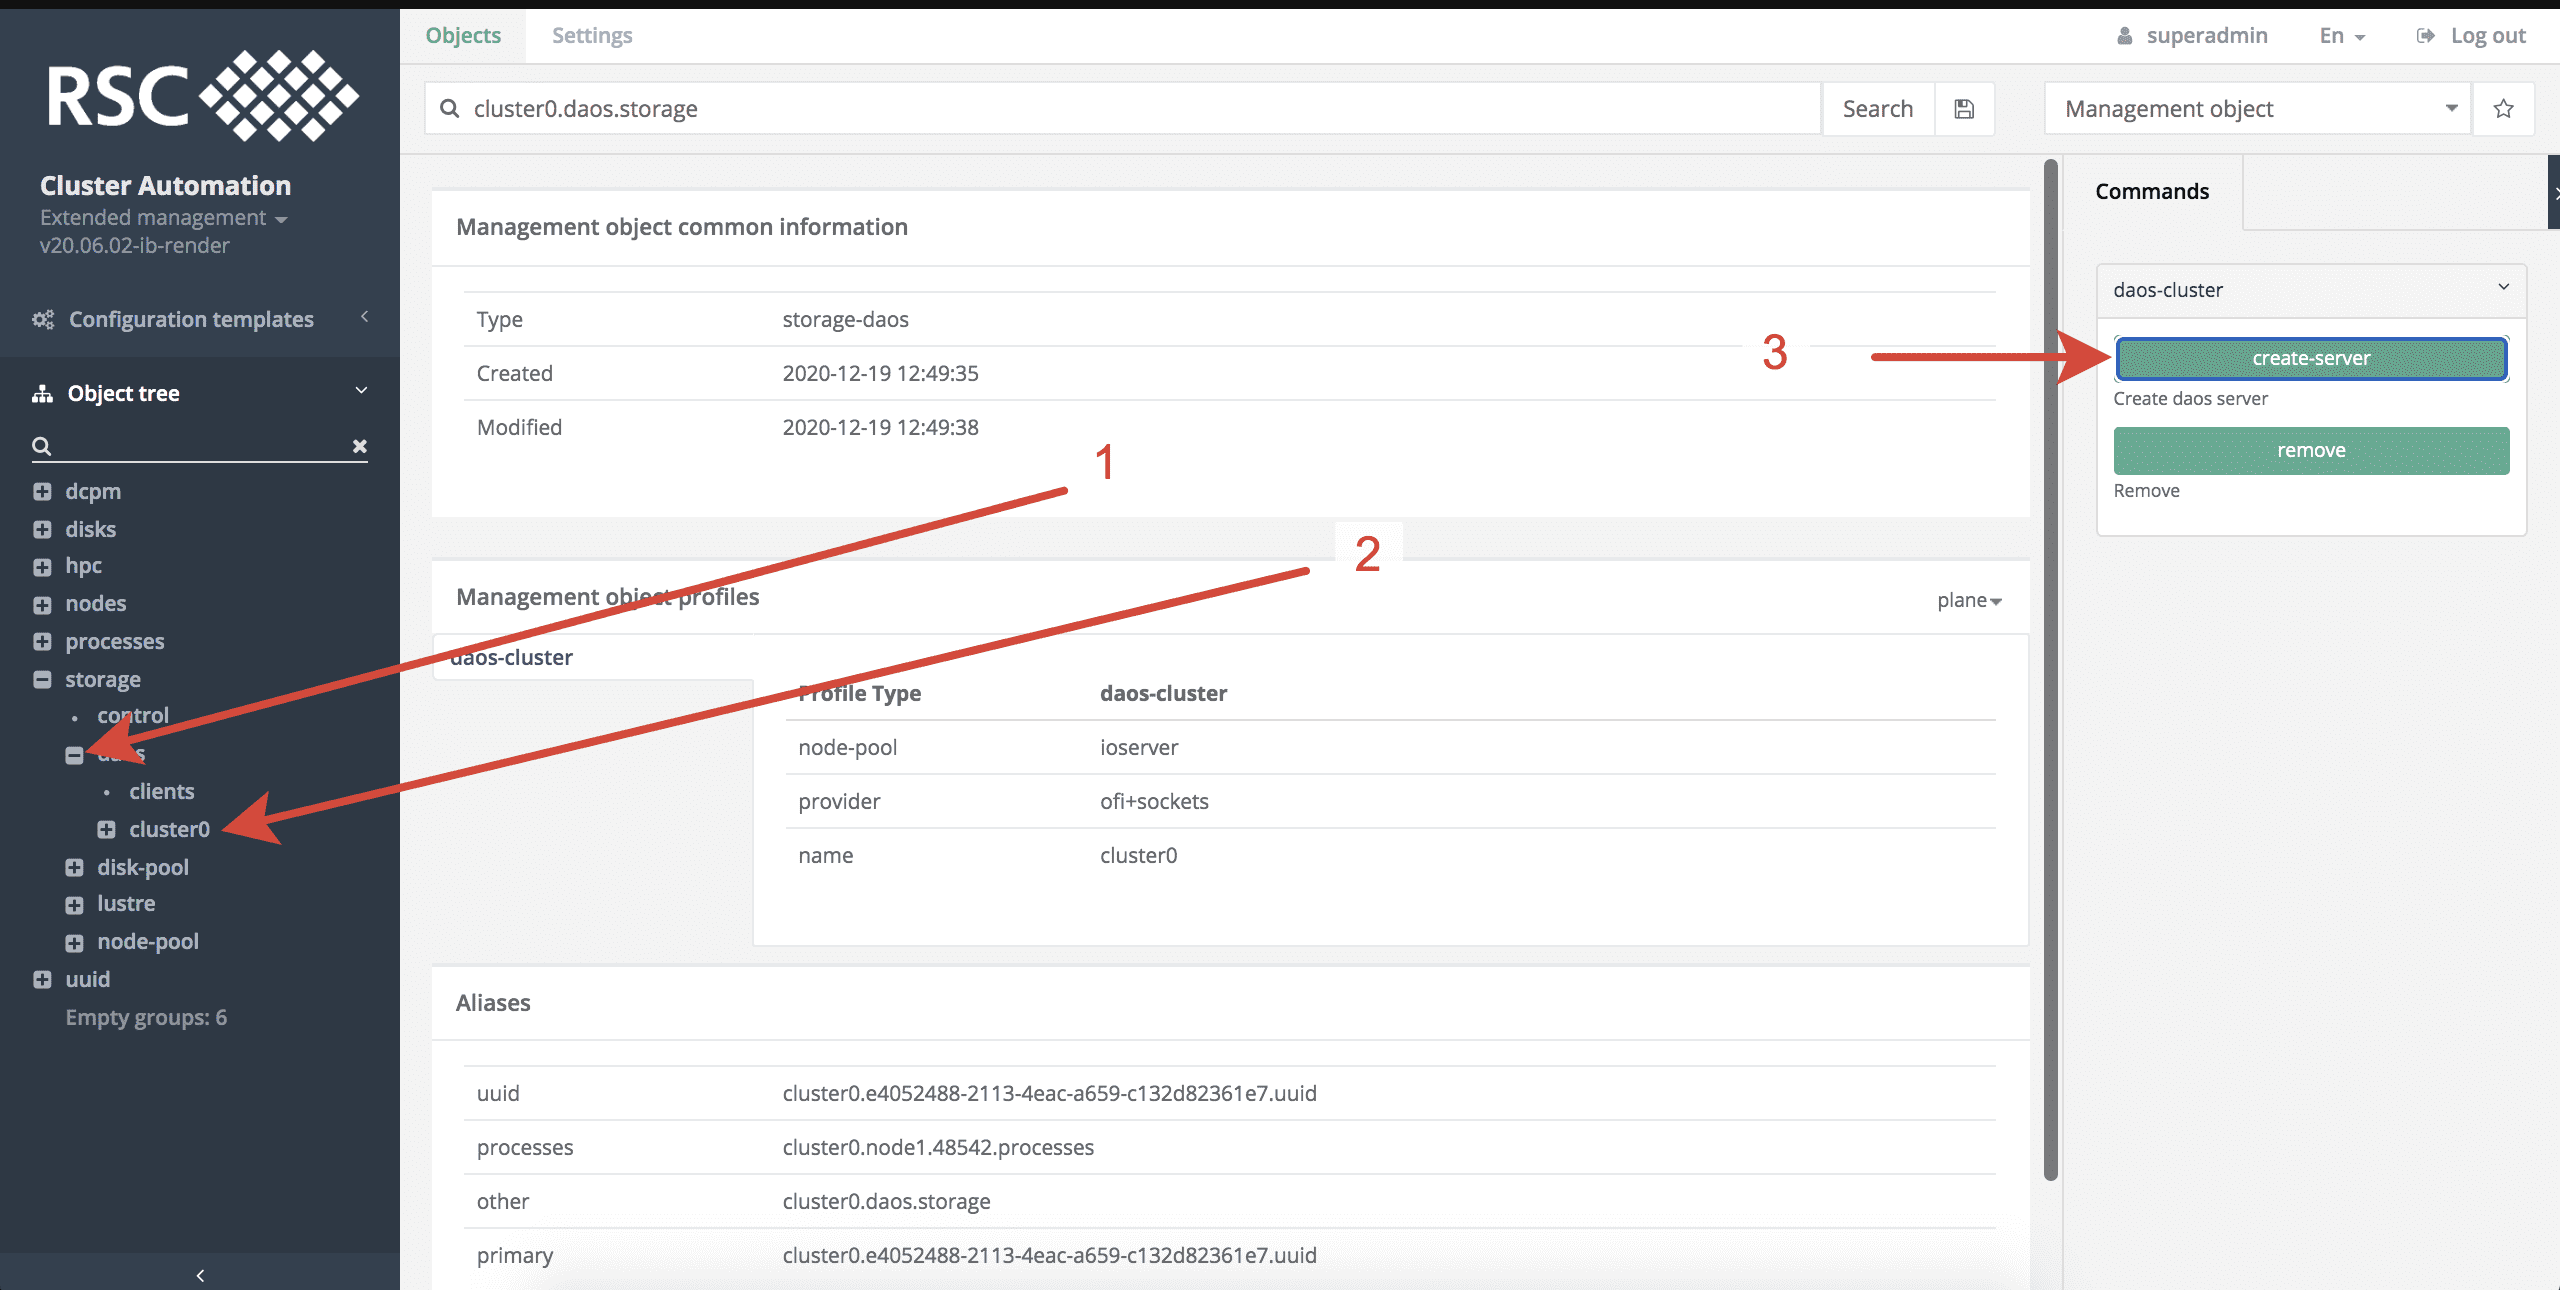Collapse the storage tree node
This screenshot has height=1290, width=2560.
pyautogui.click(x=42, y=680)
